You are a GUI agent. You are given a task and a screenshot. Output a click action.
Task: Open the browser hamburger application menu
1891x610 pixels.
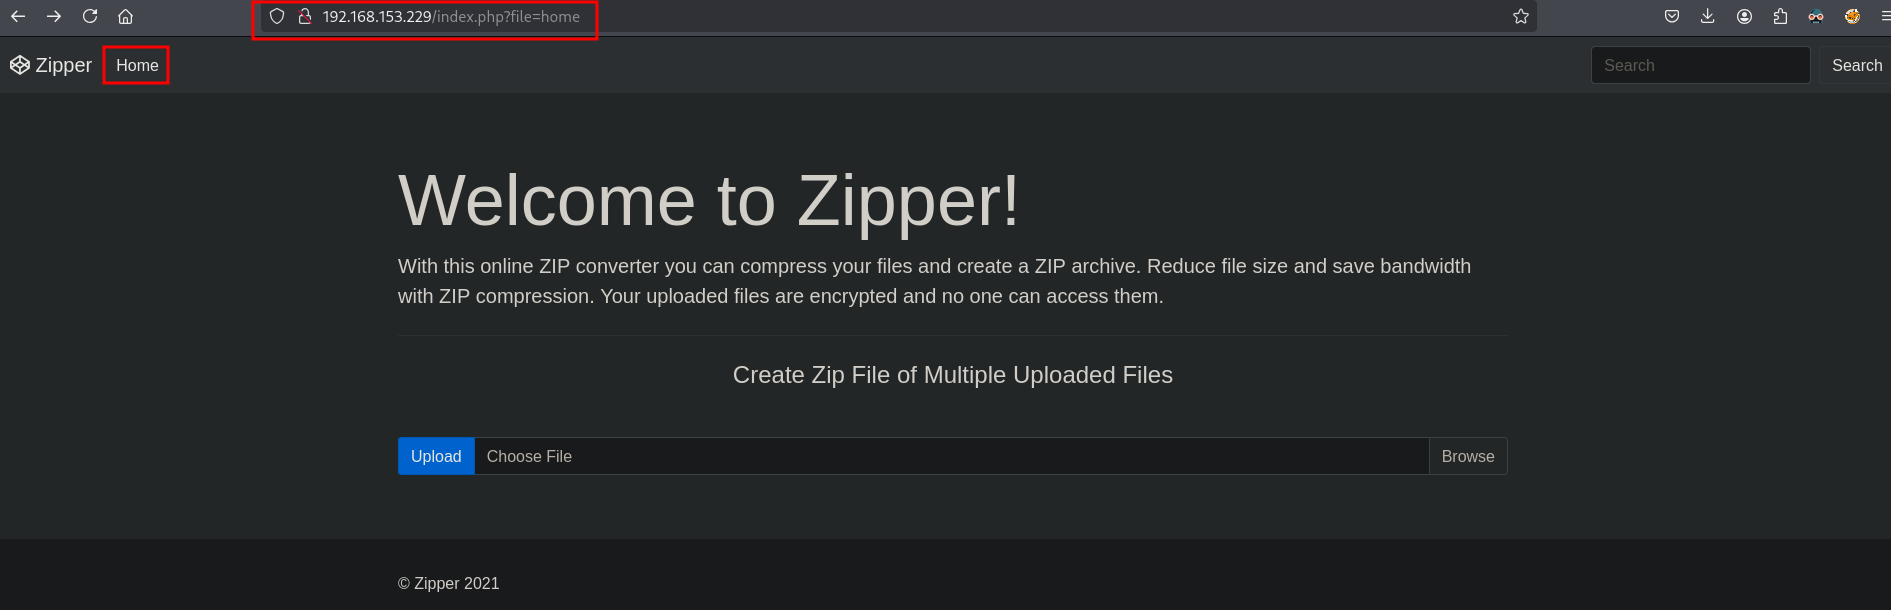1884,16
